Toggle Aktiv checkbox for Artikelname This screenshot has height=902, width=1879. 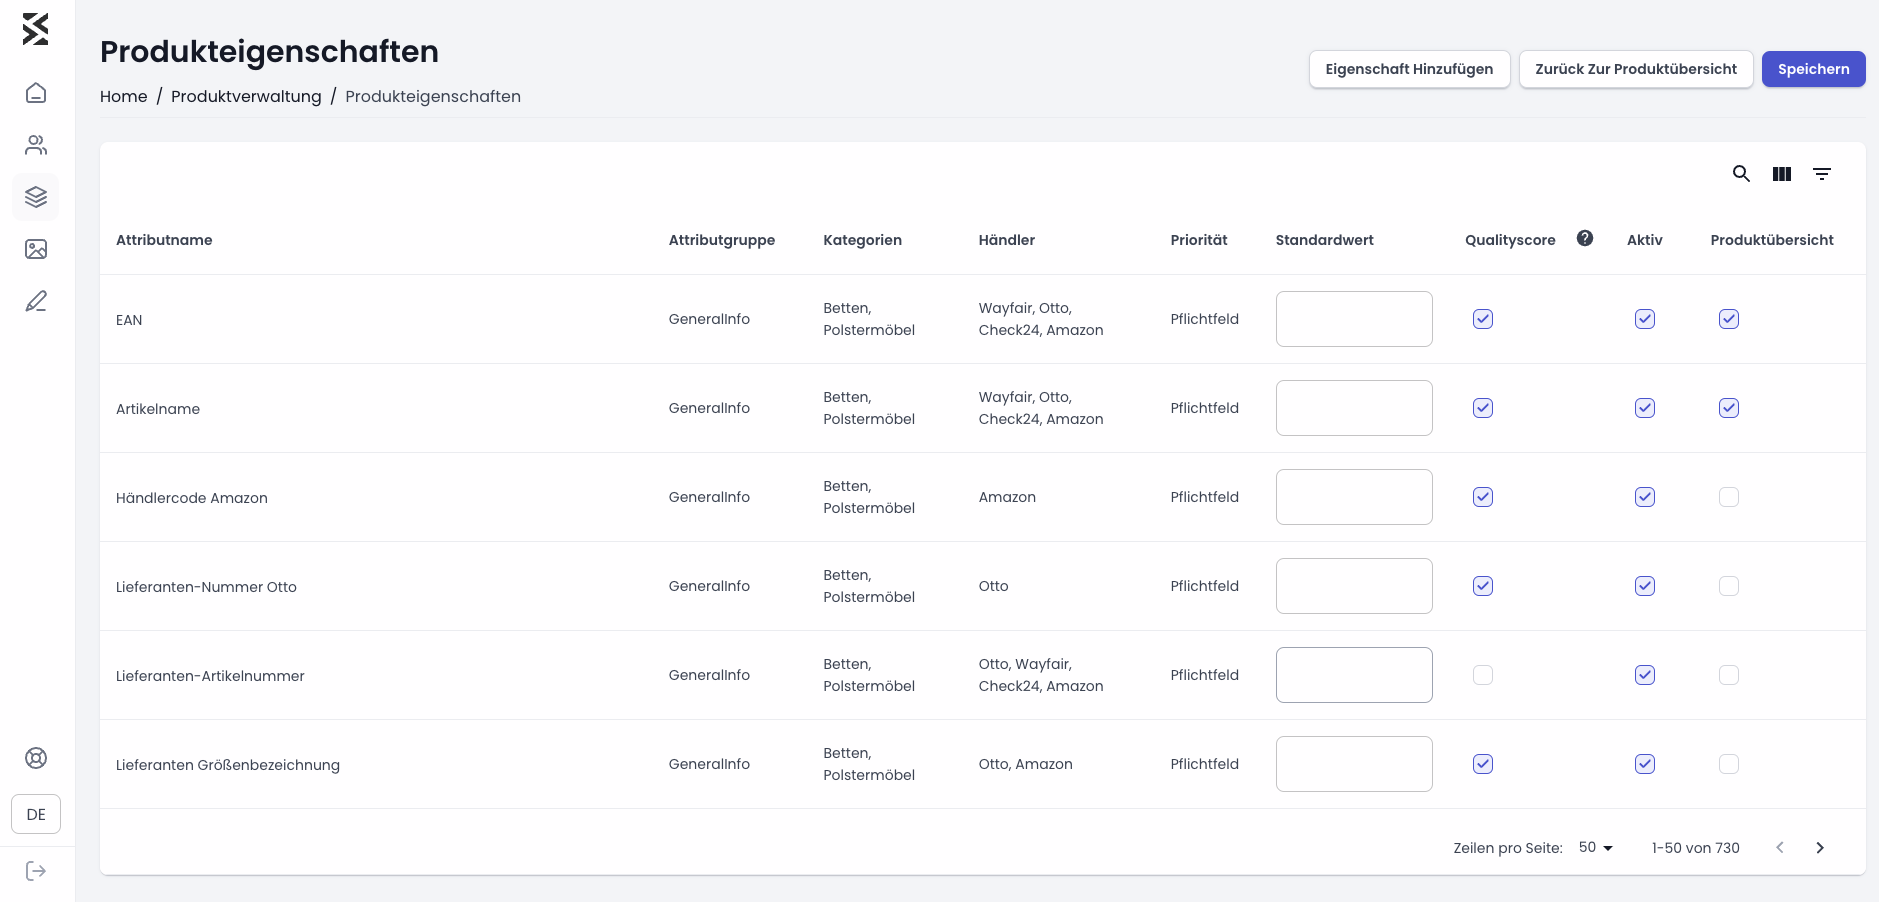1645,408
